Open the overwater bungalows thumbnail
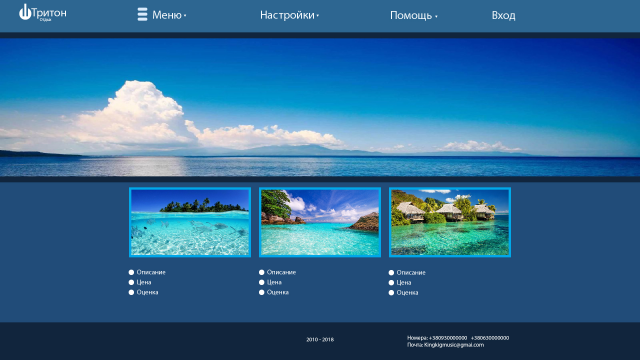This screenshot has width=640, height=360. click(x=450, y=222)
